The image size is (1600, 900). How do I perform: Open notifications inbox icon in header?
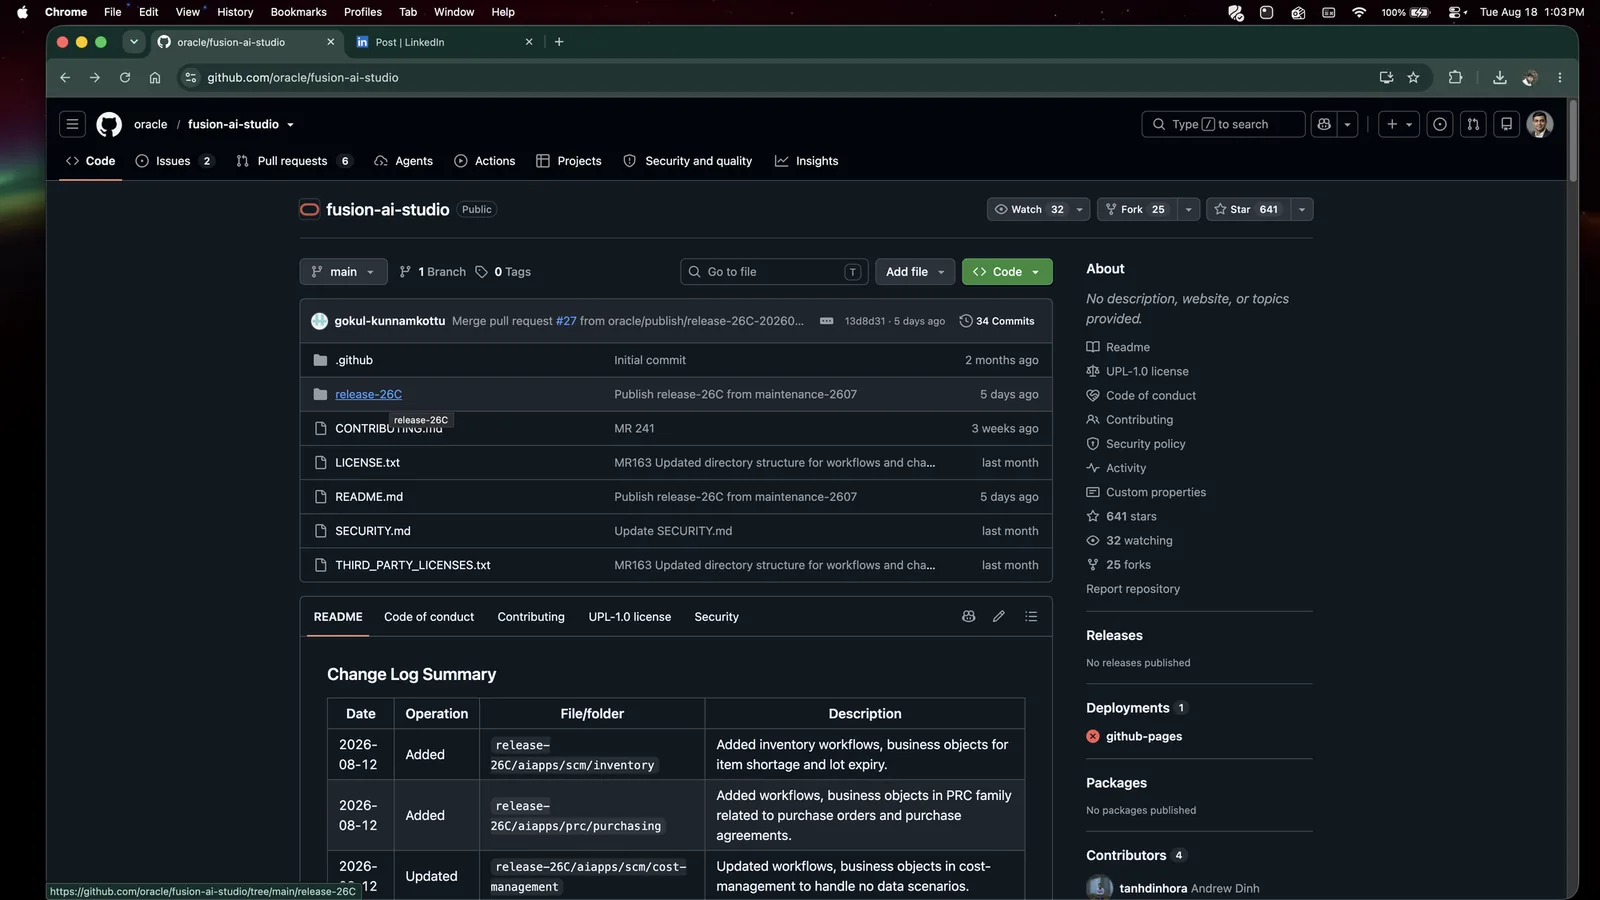pos(1506,124)
